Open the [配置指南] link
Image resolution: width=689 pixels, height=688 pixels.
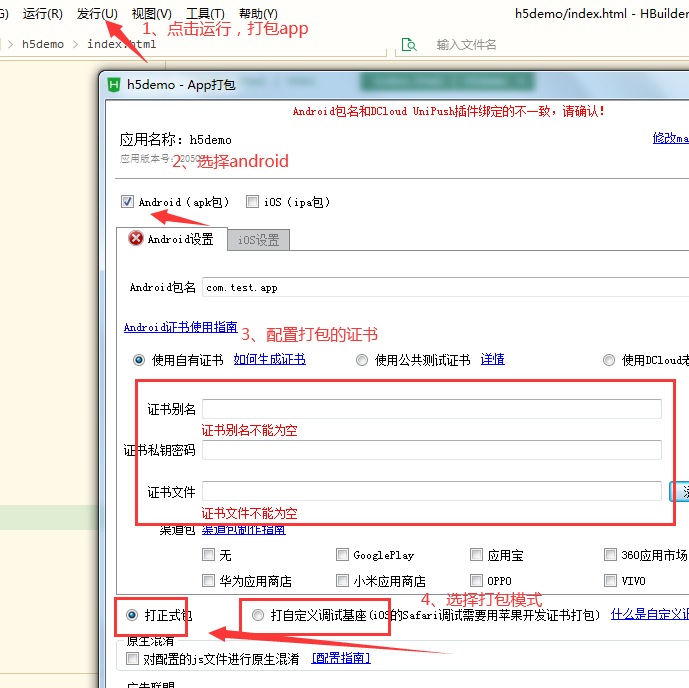341,658
